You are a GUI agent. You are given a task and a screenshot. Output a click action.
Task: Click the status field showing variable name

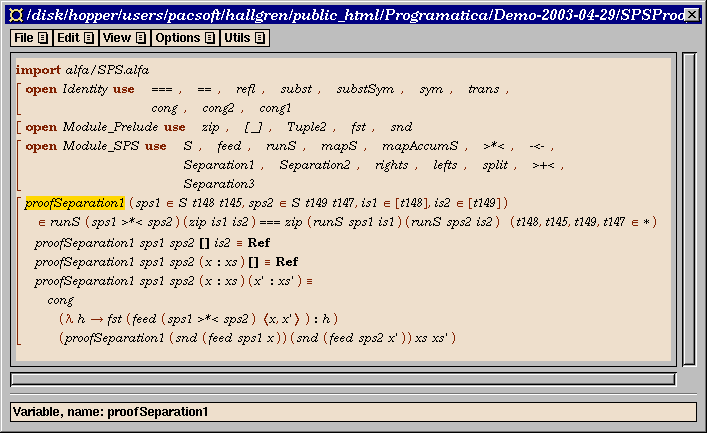pos(353,411)
